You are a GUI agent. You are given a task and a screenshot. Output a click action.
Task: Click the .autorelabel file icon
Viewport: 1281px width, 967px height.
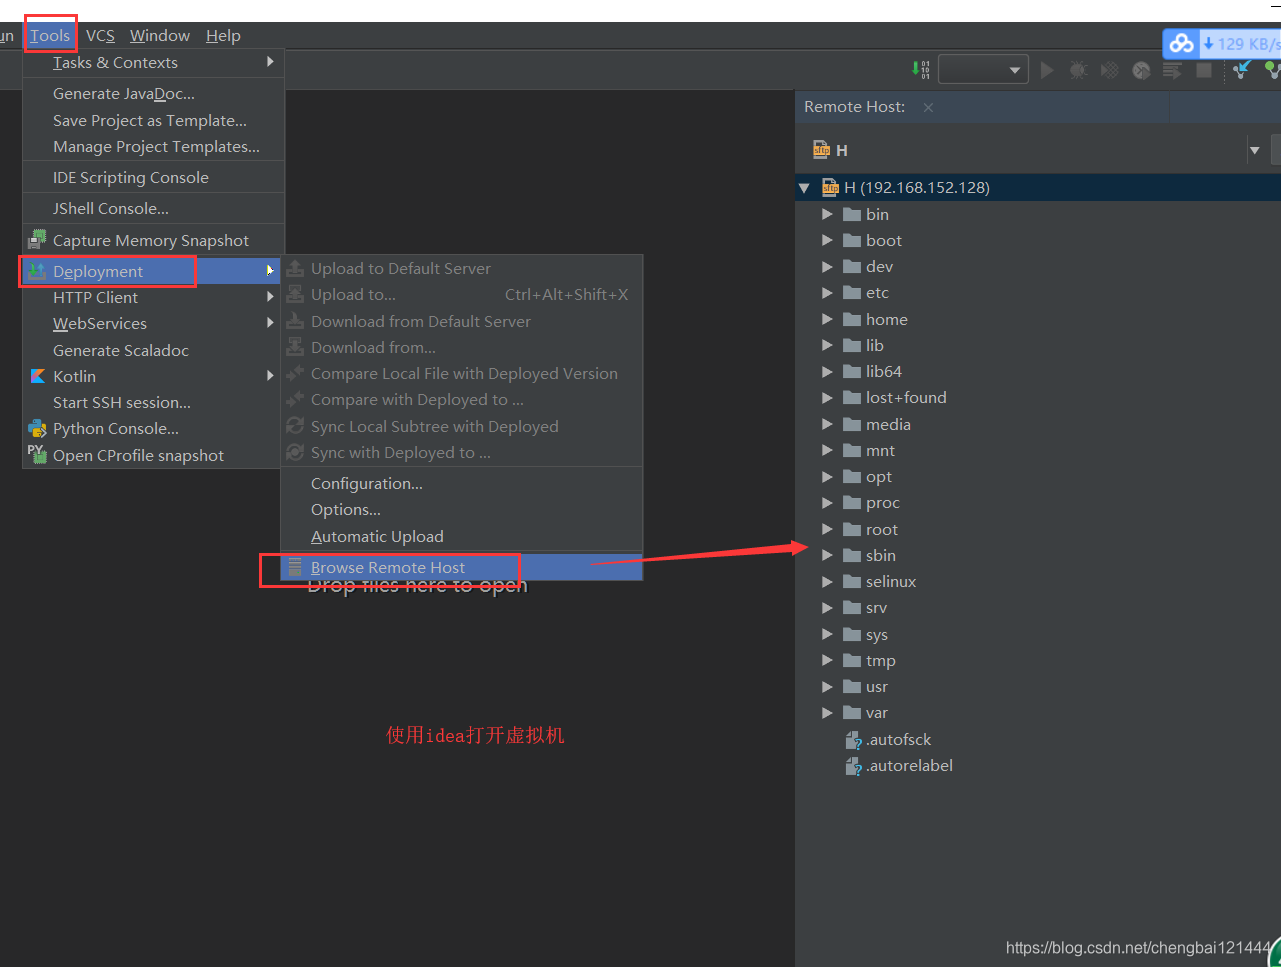click(853, 766)
